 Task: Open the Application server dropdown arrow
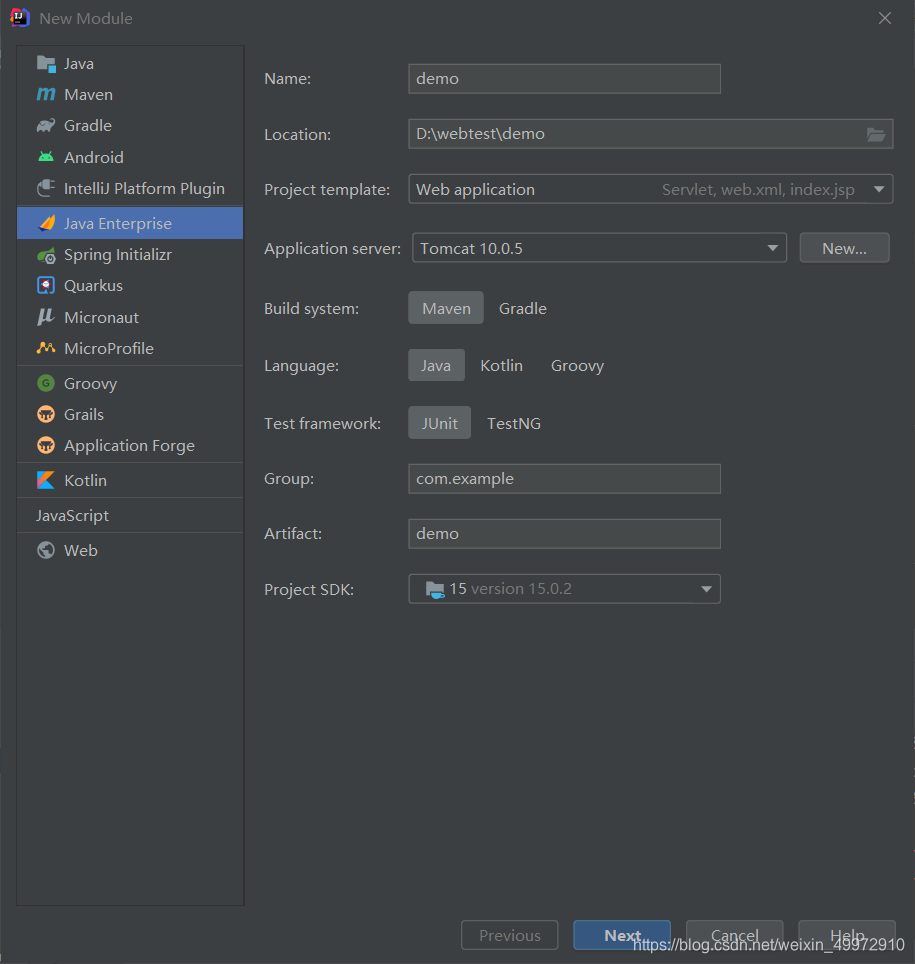coord(772,248)
